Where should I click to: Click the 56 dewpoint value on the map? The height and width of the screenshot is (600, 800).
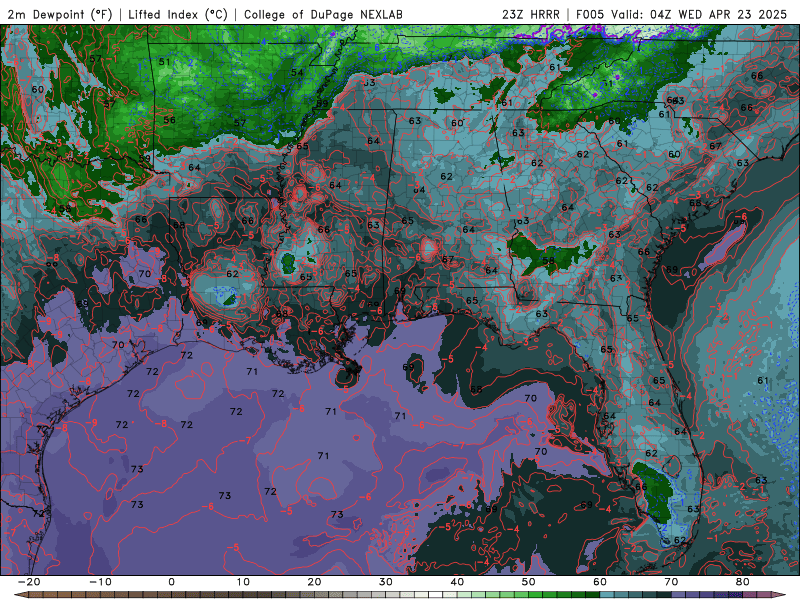(169, 120)
